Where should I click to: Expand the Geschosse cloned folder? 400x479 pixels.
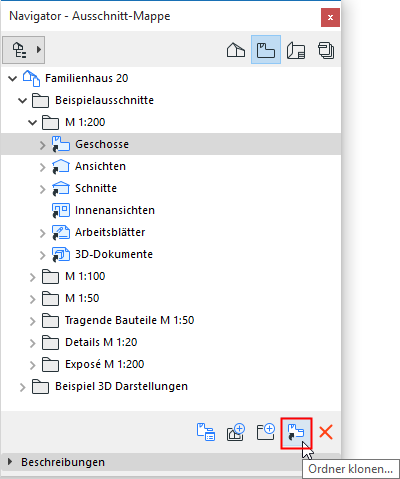click(42, 145)
